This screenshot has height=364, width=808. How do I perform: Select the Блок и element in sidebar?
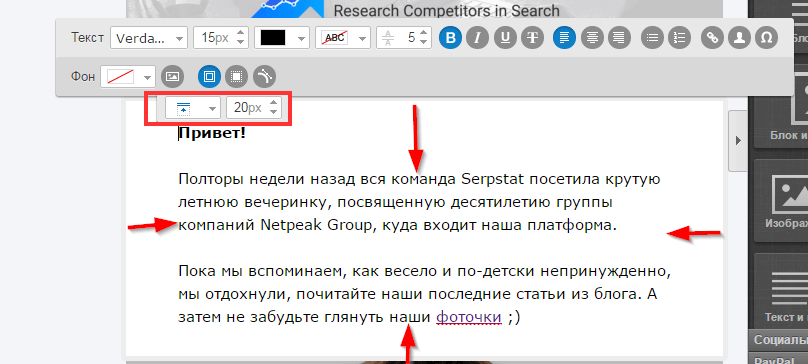[781, 109]
